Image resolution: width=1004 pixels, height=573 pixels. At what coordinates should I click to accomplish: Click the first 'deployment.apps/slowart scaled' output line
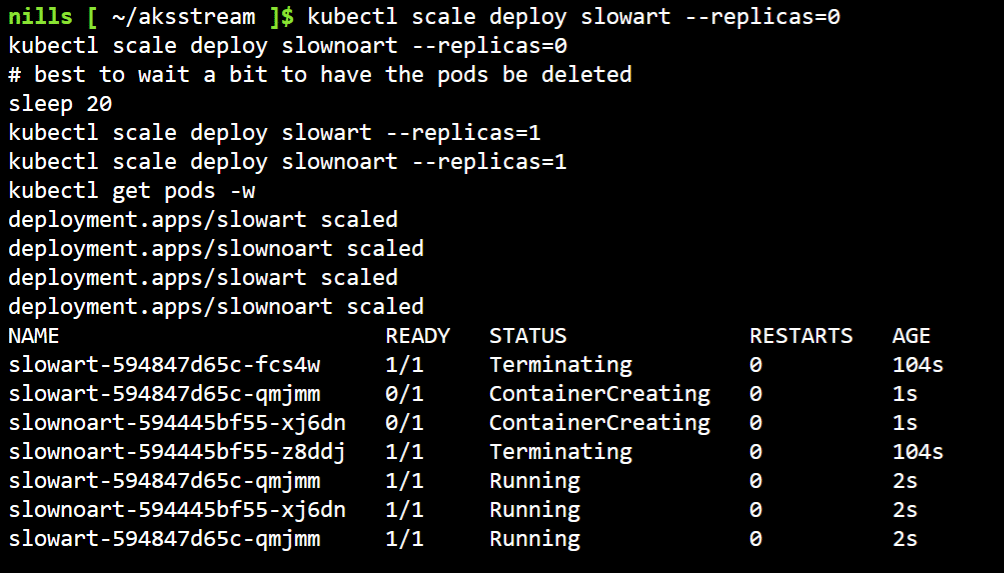click(203, 220)
